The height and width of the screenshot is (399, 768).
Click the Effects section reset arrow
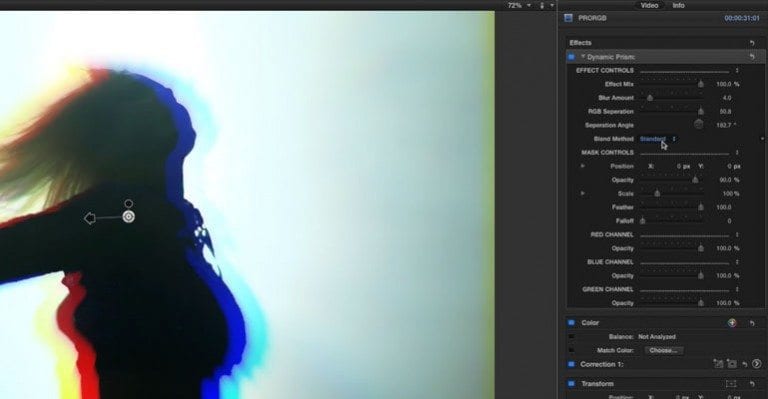click(x=752, y=43)
